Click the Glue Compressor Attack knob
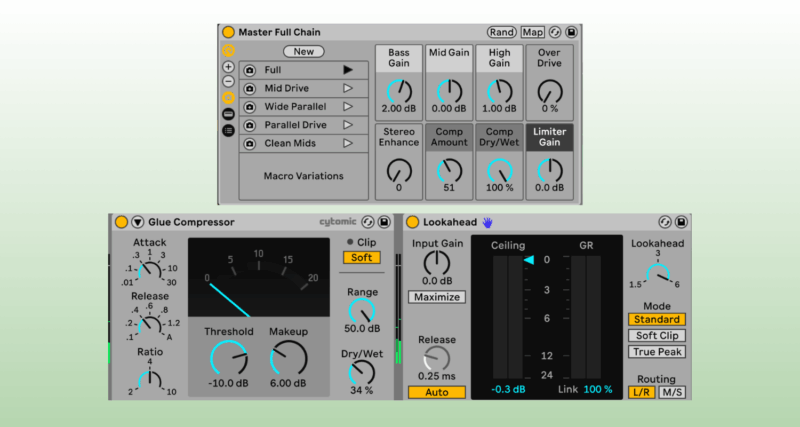This screenshot has width=800, height=427. tap(149, 269)
